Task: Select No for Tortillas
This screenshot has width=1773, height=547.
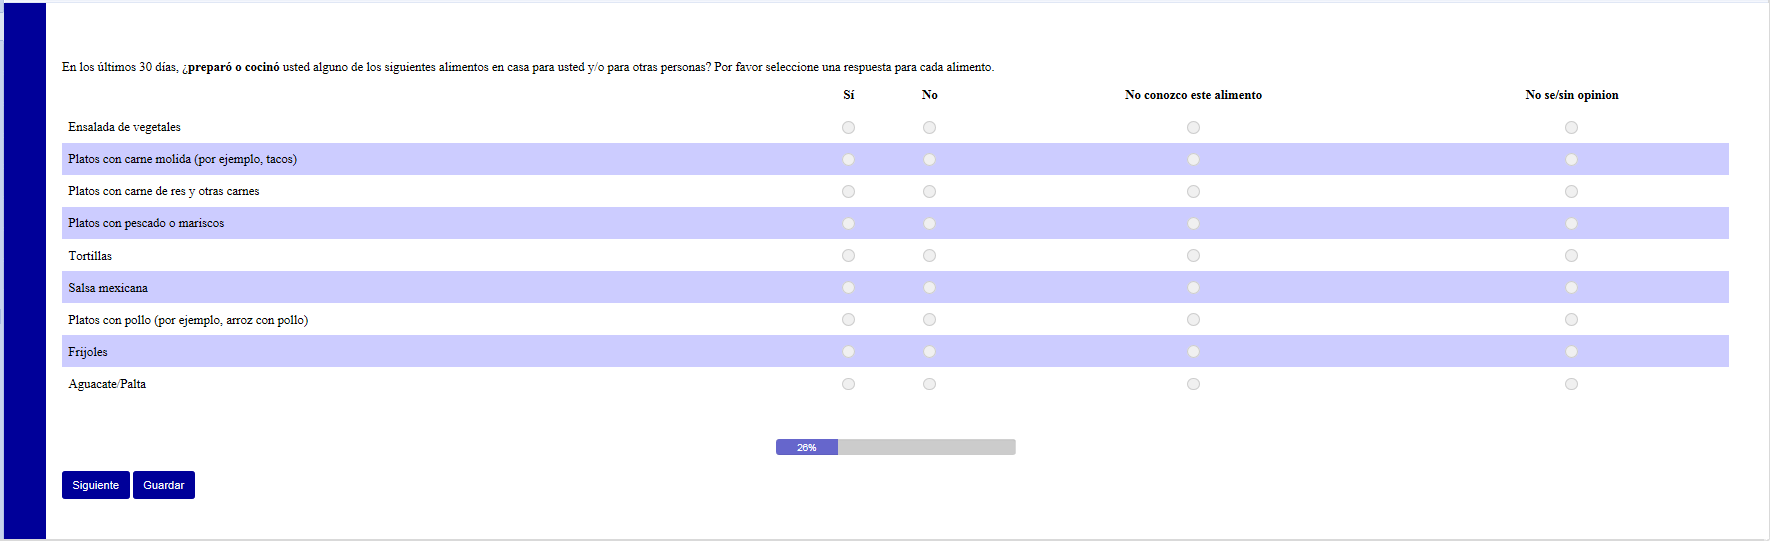Action: [929, 256]
